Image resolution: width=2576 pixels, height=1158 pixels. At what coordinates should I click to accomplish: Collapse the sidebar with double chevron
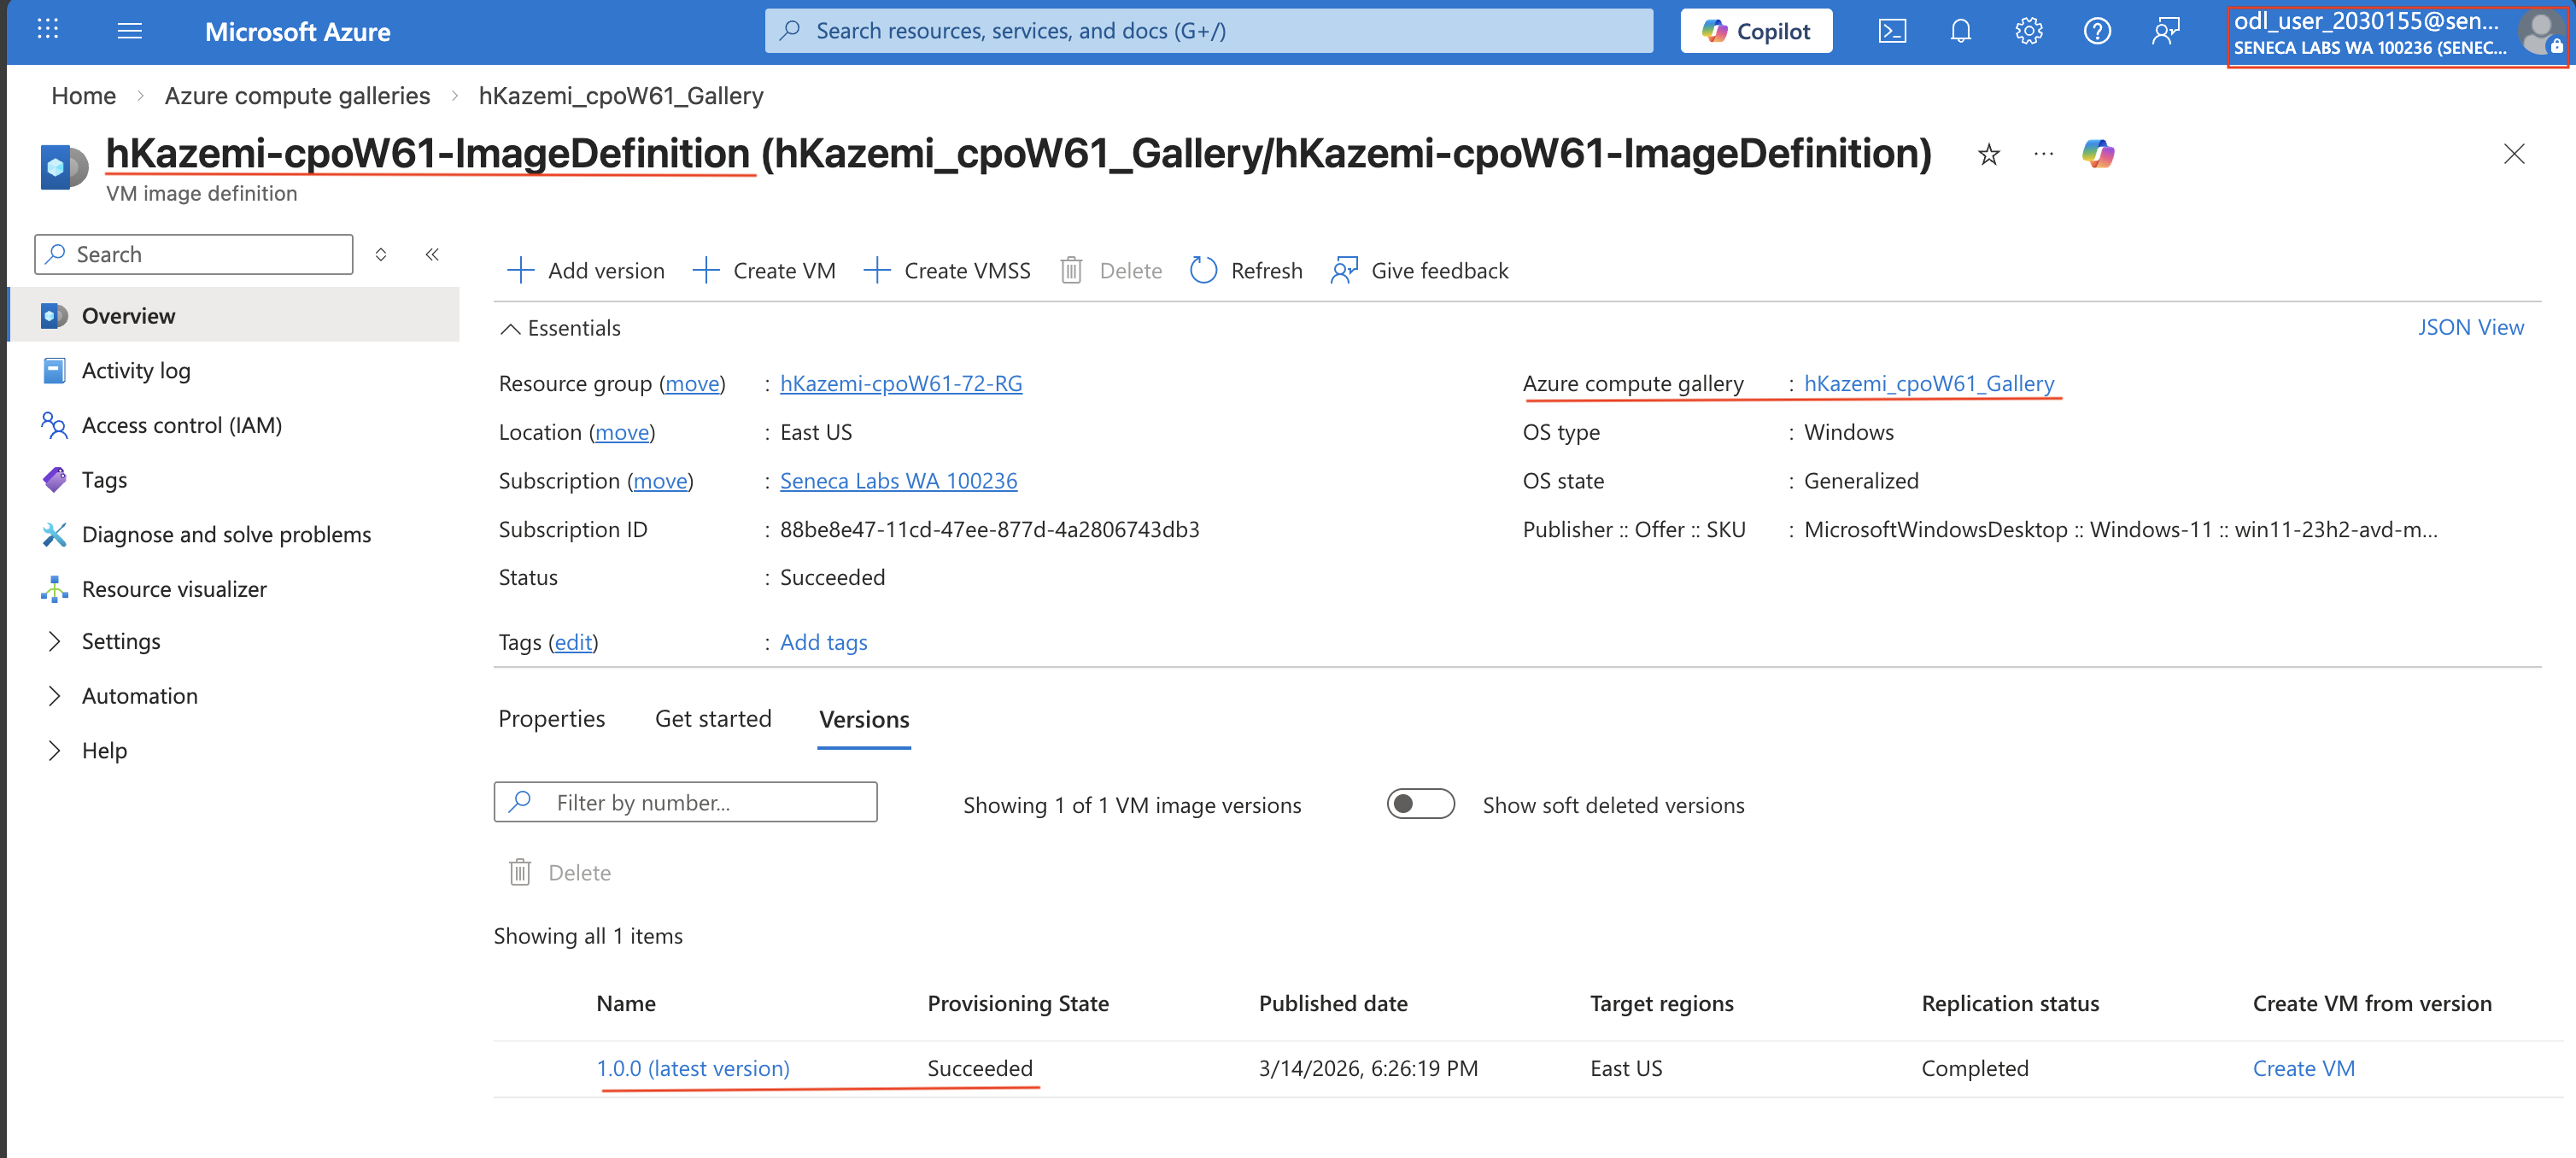432,254
